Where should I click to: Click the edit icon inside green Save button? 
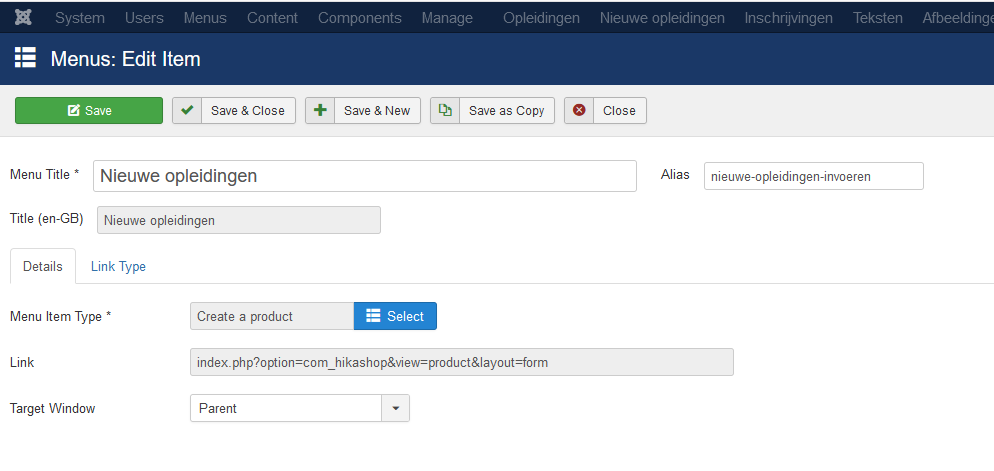pos(74,110)
